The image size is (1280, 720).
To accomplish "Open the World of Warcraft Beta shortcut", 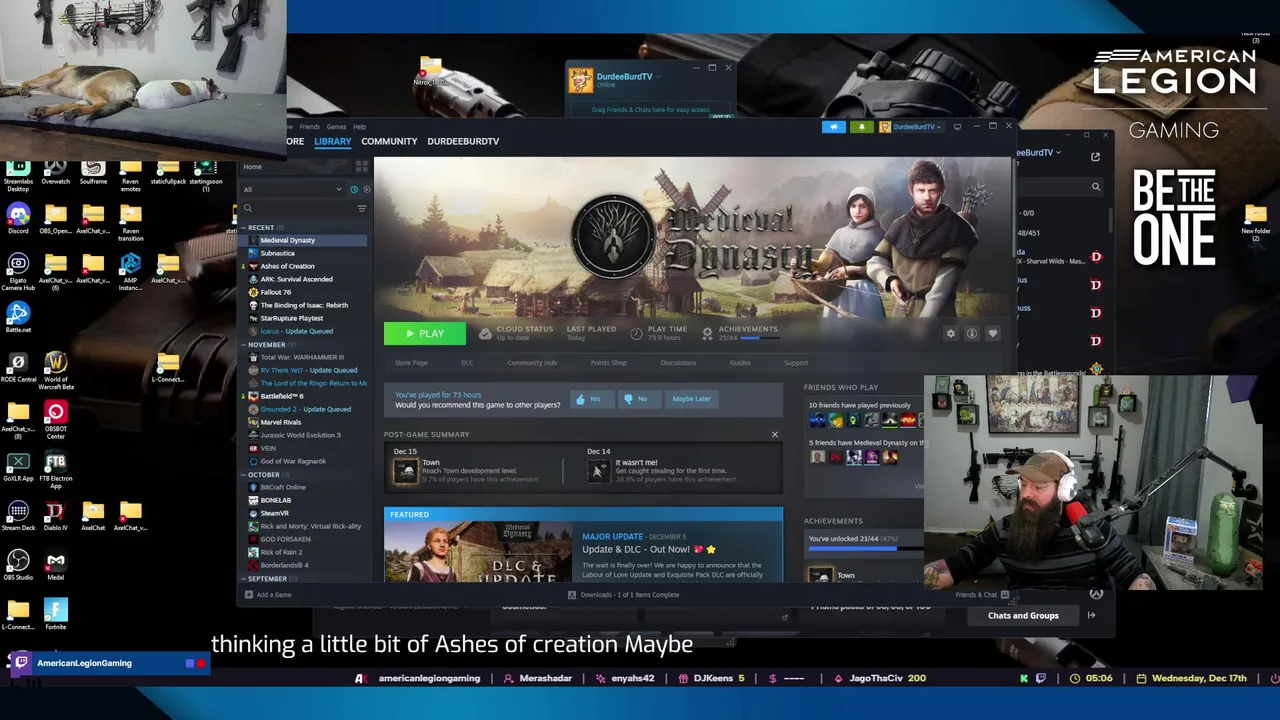I will (56, 369).
